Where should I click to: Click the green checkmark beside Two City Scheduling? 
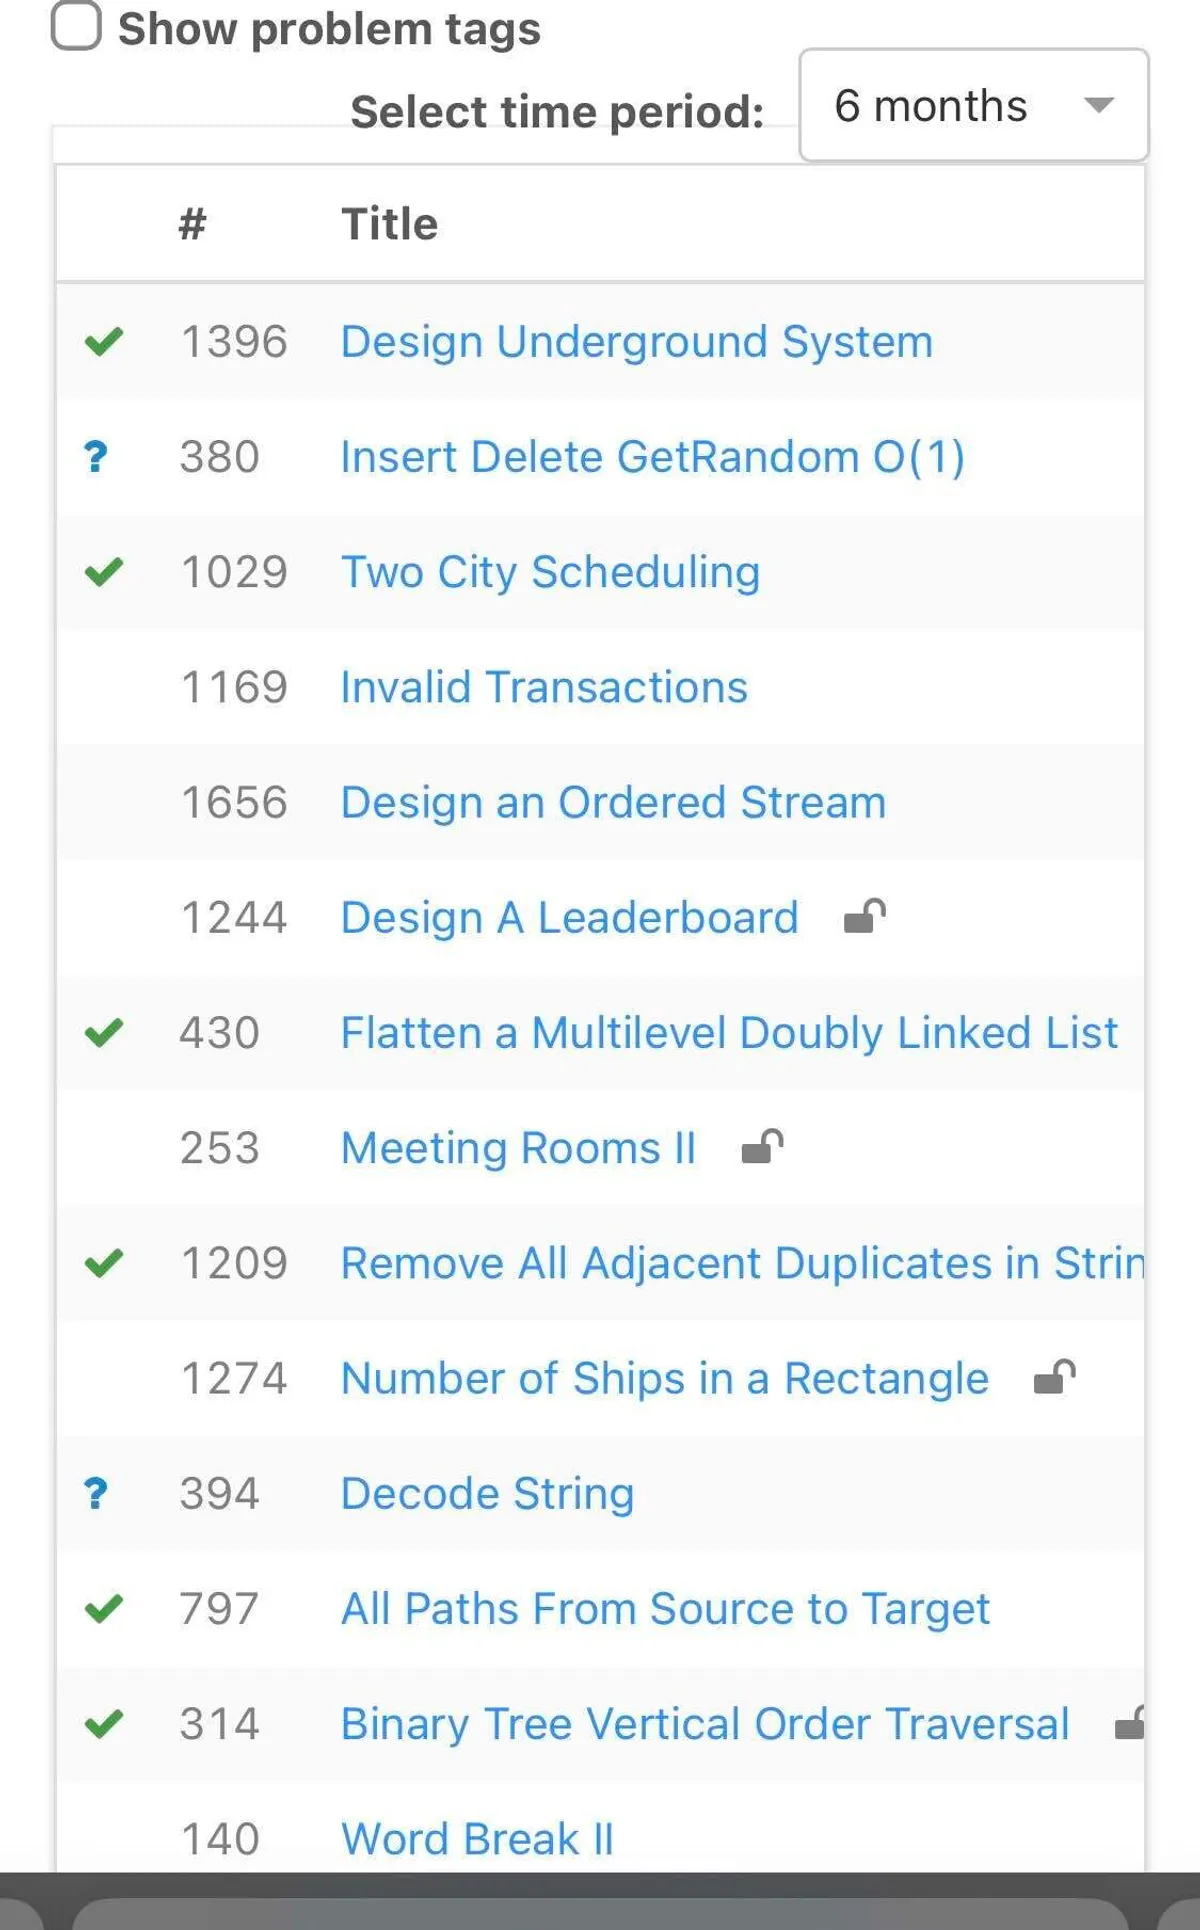[104, 572]
